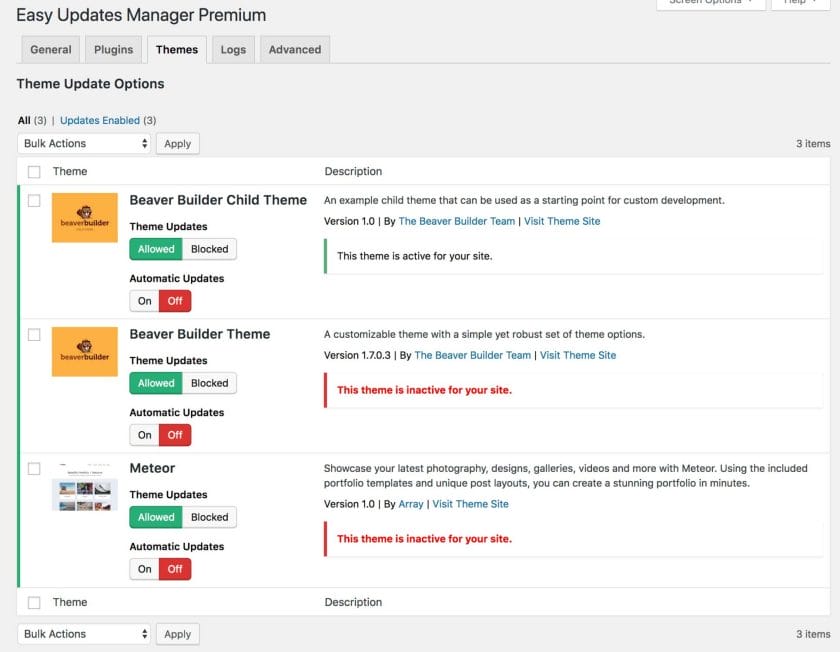
Task: Click the top '3 items' count
Action: [x=813, y=144]
